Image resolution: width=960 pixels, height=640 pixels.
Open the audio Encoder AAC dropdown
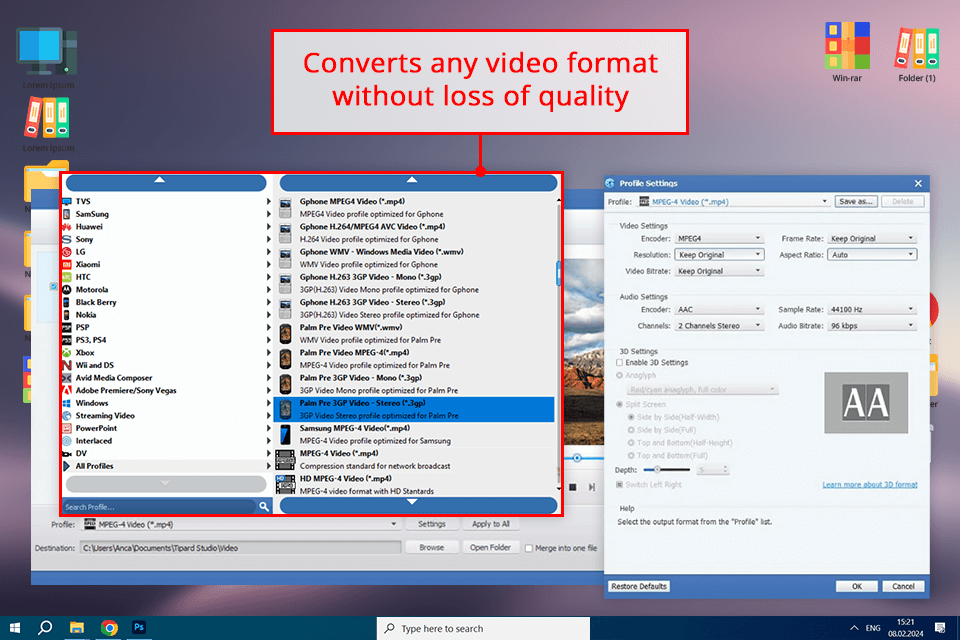pyautogui.click(x=719, y=309)
